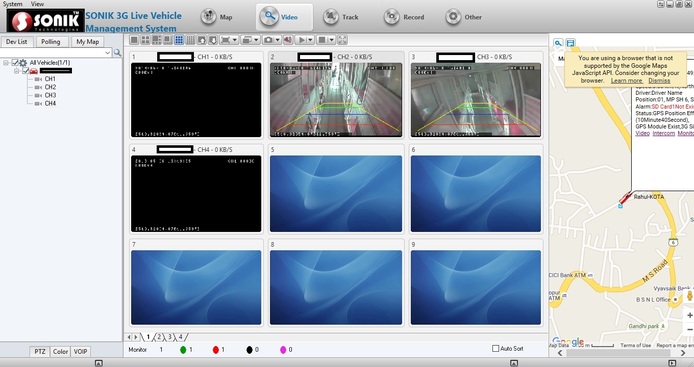Toggle the mute speaker icon in toolbar
Viewport: 694px width, 367px height.
pyautogui.click(x=288, y=40)
